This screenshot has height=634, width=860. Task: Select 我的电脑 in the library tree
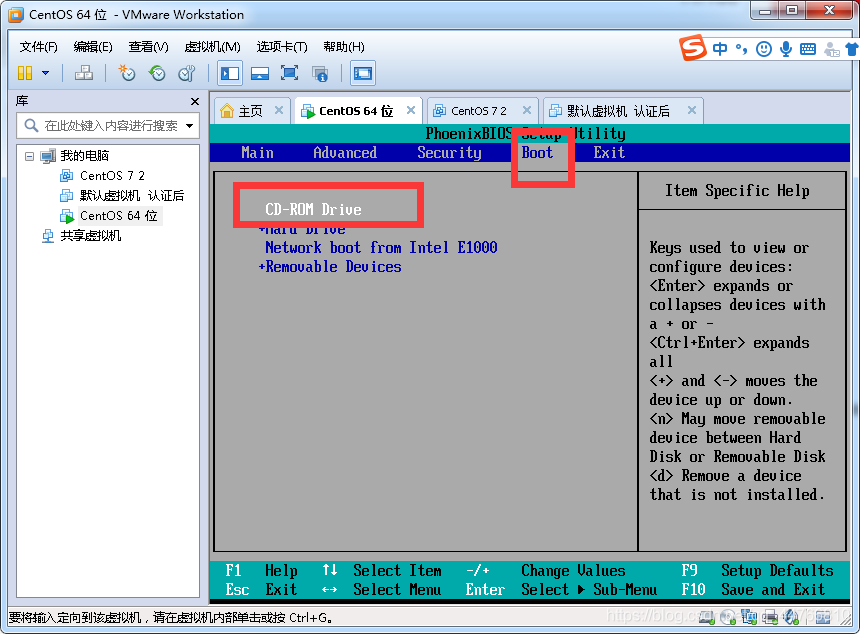click(84, 156)
